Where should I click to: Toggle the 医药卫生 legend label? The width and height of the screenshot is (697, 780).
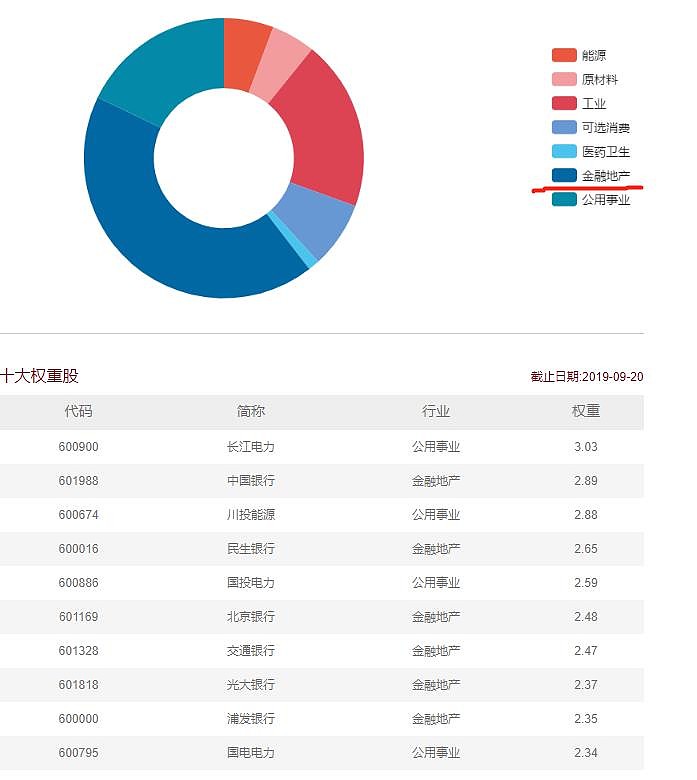pos(606,151)
